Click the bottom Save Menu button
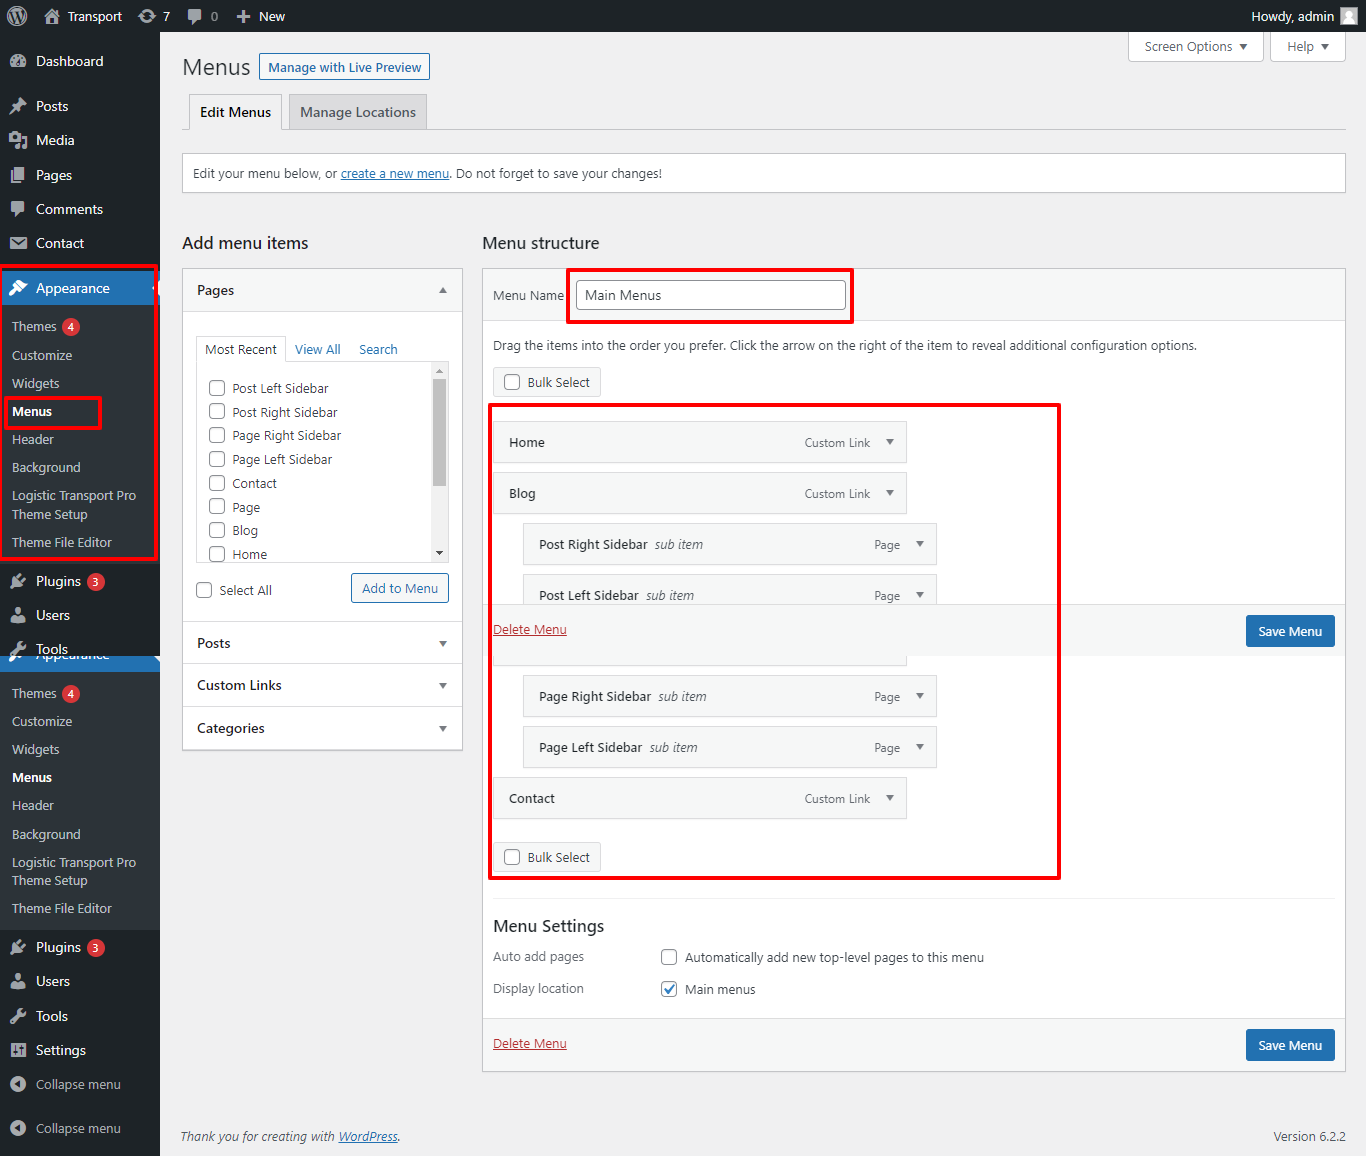 click(x=1289, y=1045)
